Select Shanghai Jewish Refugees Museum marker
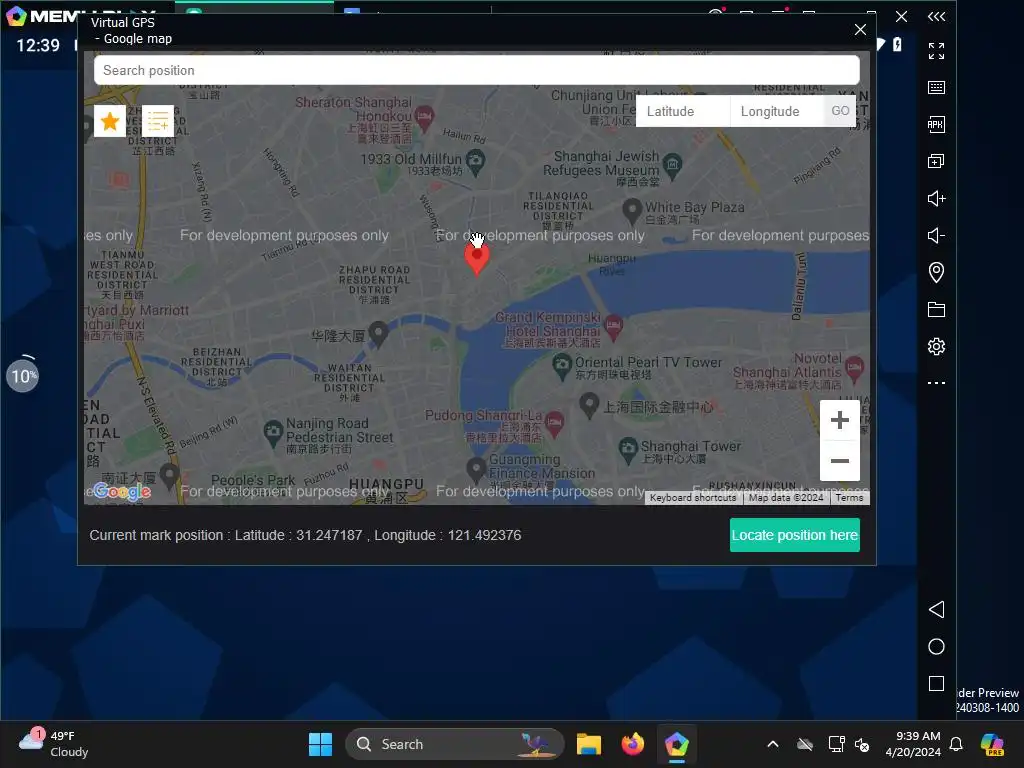1024x768 pixels. click(x=672, y=165)
